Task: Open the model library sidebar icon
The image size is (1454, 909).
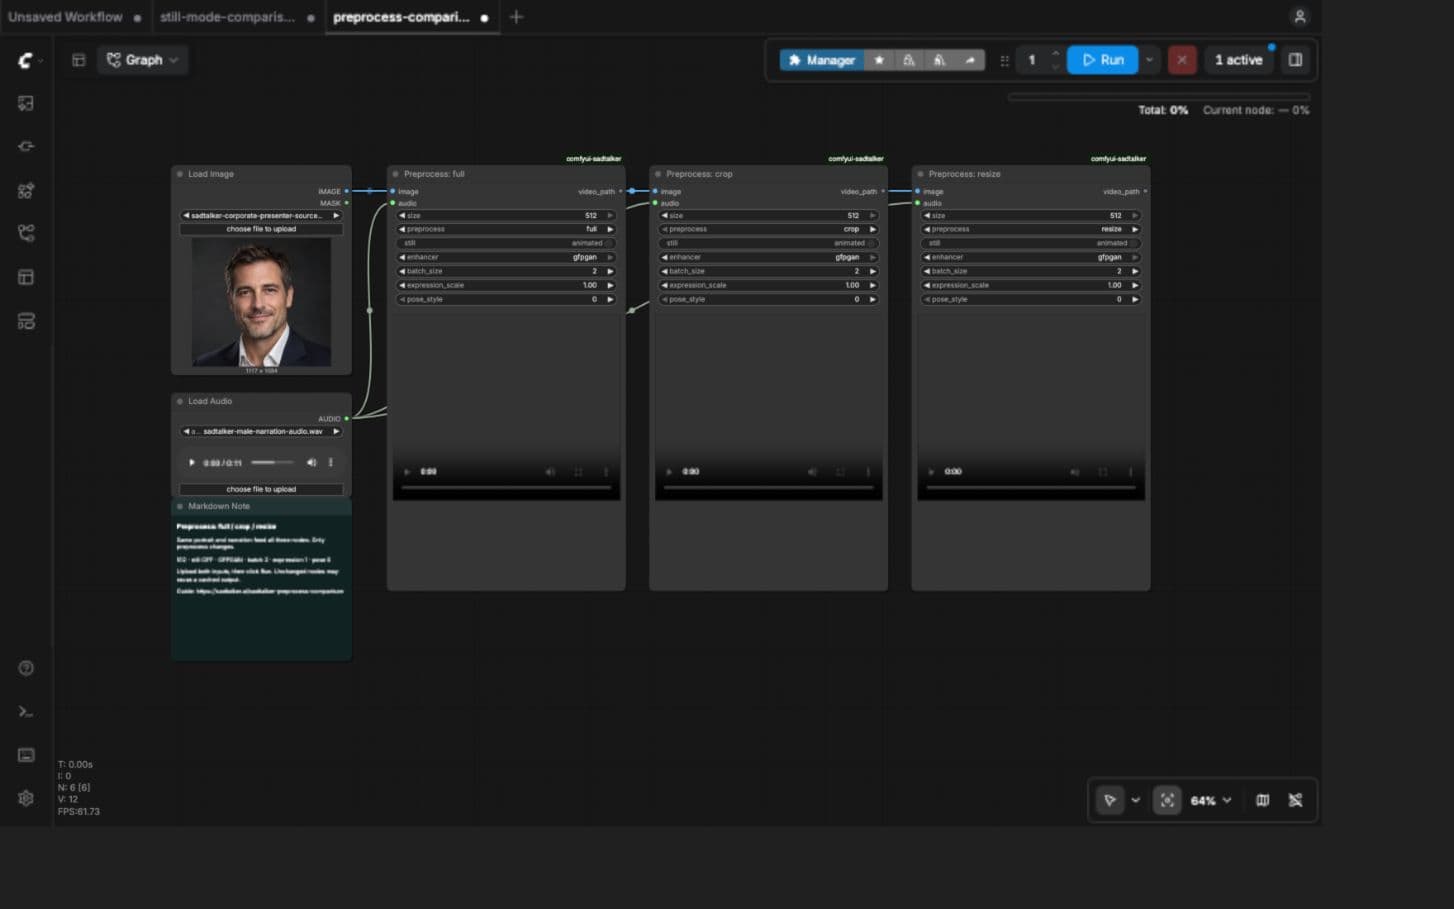Action: click(x=26, y=190)
